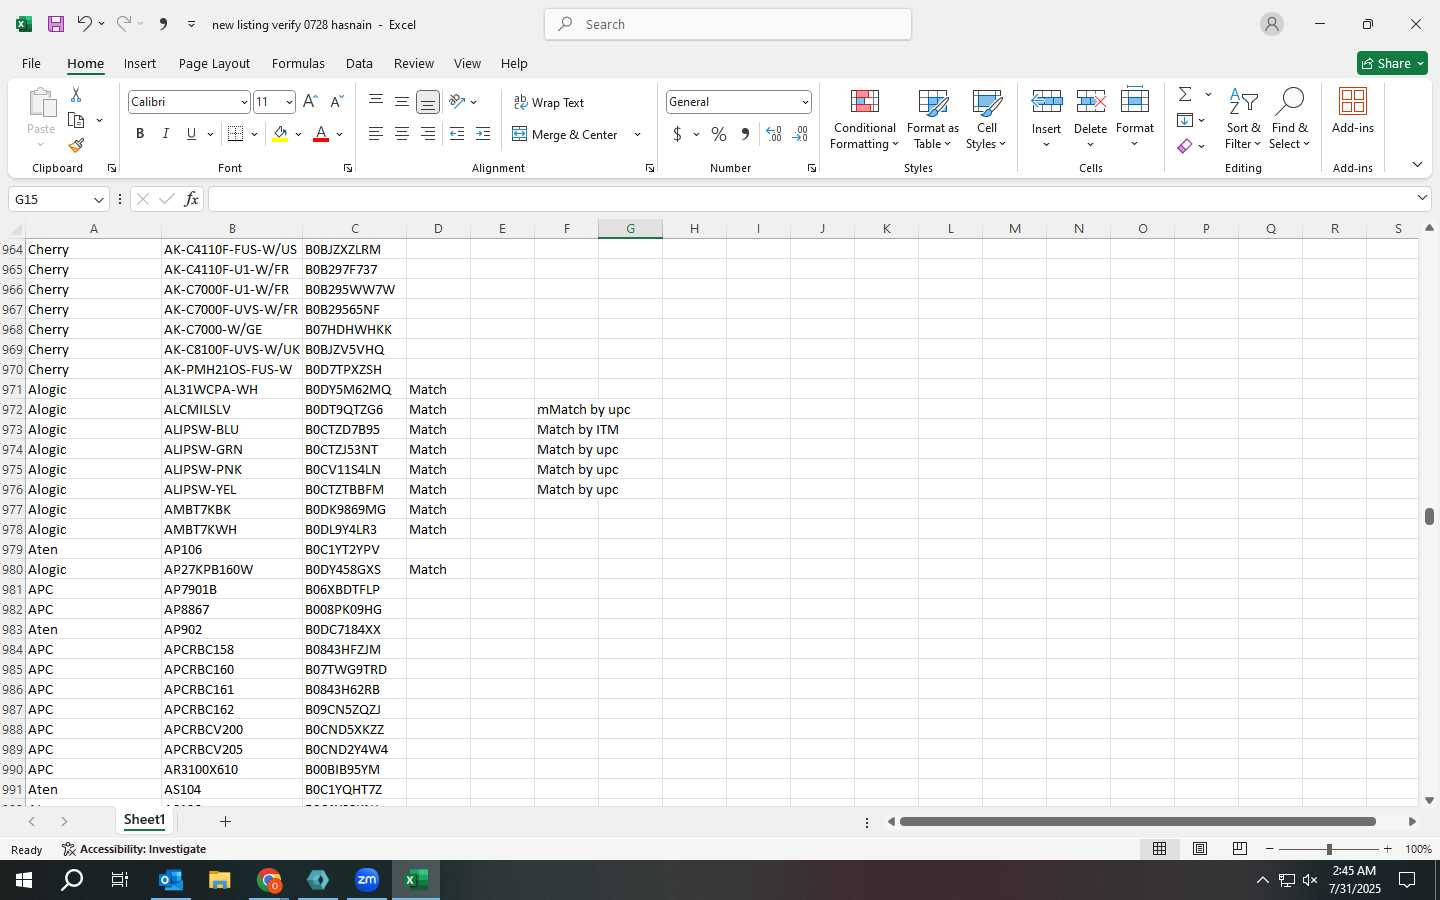Image resolution: width=1440 pixels, height=900 pixels.
Task: Cut the selection with the scissors icon
Action: pyautogui.click(x=76, y=94)
